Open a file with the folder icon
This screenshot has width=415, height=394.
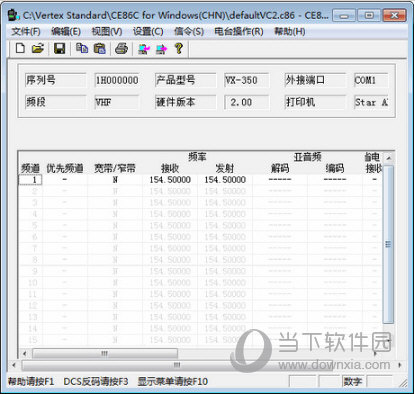[x=38, y=49]
